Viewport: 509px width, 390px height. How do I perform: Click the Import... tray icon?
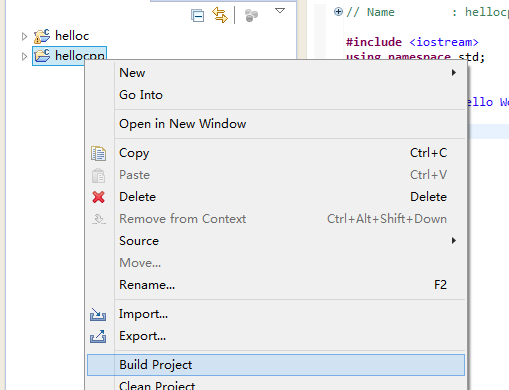[98, 314]
